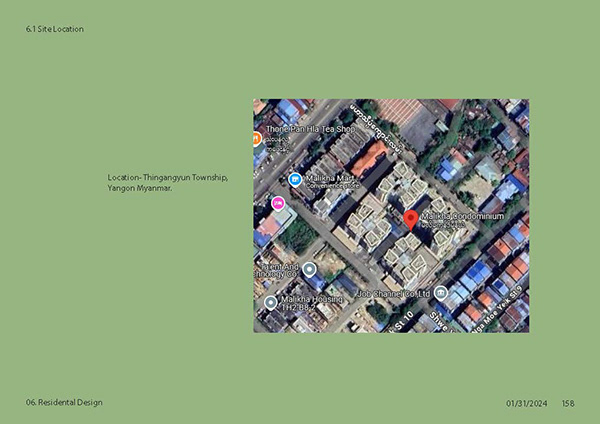
Task: Select the "06. Residental Design" footer text
Action: click(x=64, y=402)
